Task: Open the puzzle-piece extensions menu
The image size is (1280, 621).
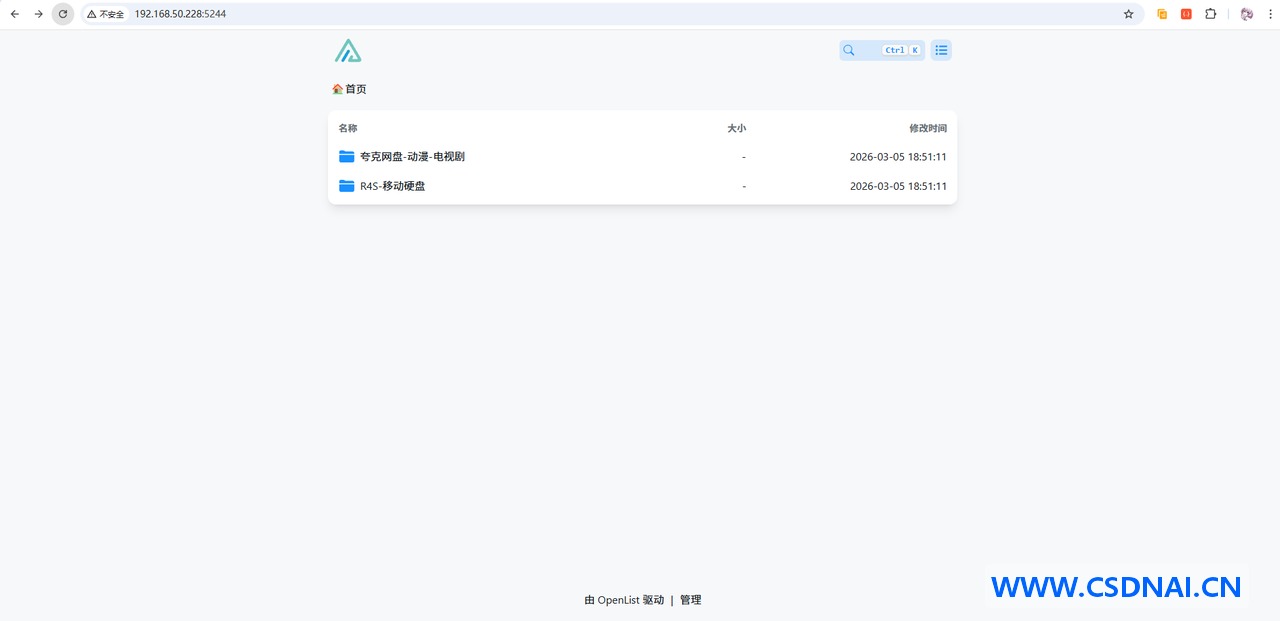Action: tap(1210, 14)
